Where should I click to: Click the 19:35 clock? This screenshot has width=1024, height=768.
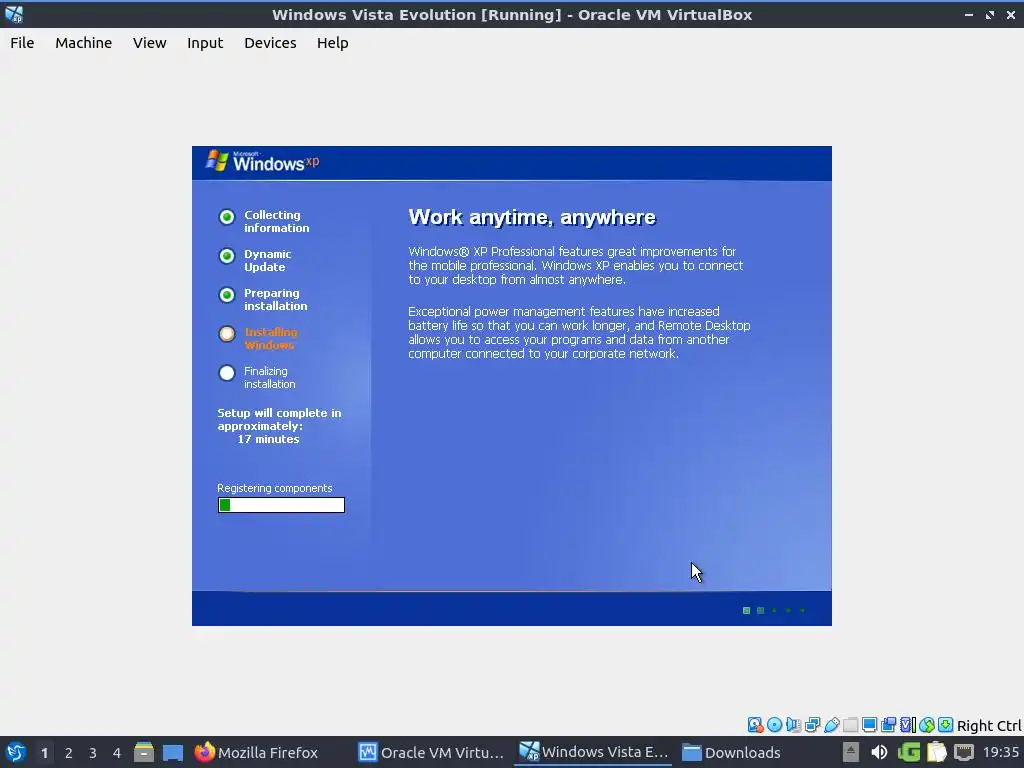(x=1000, y=752)
